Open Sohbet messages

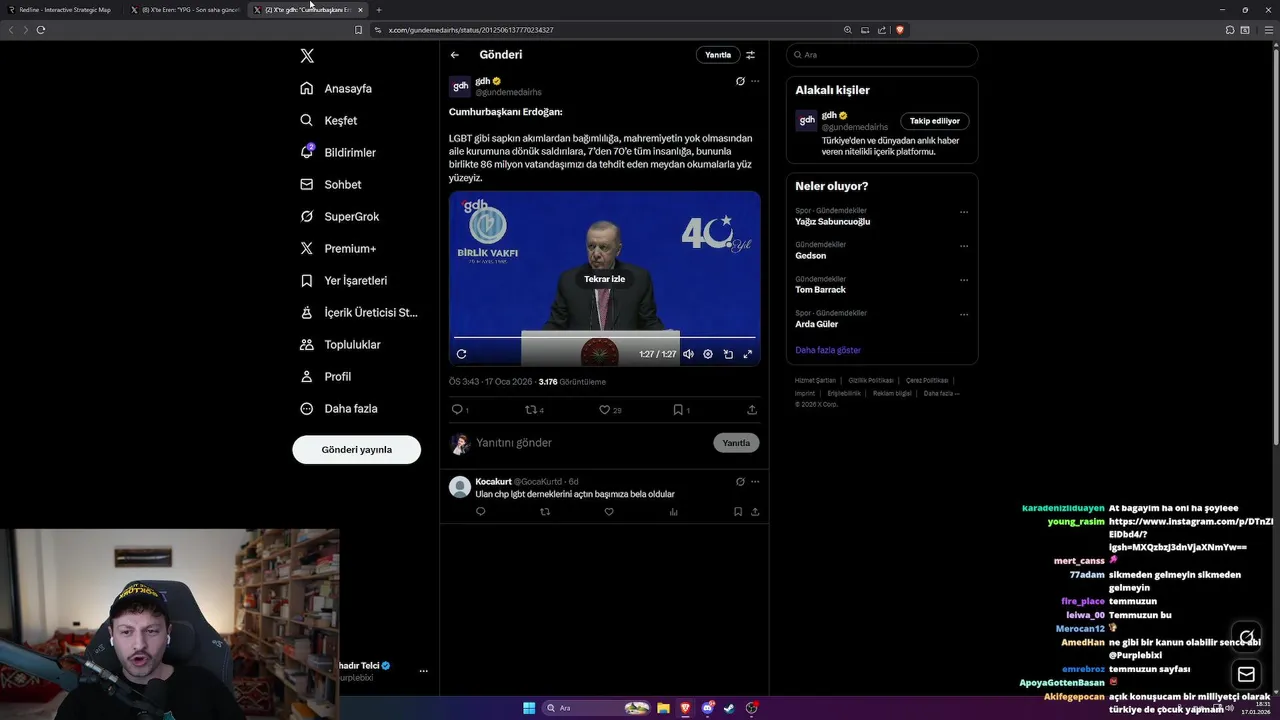click(331, 184)
